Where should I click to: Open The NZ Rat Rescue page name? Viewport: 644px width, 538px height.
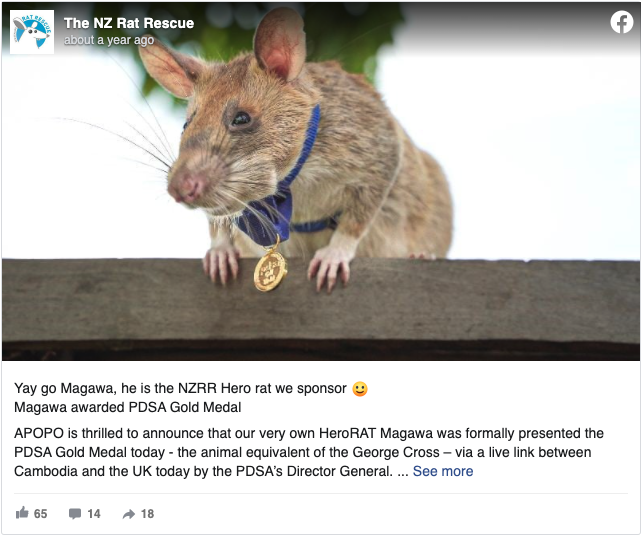[129, 23]
